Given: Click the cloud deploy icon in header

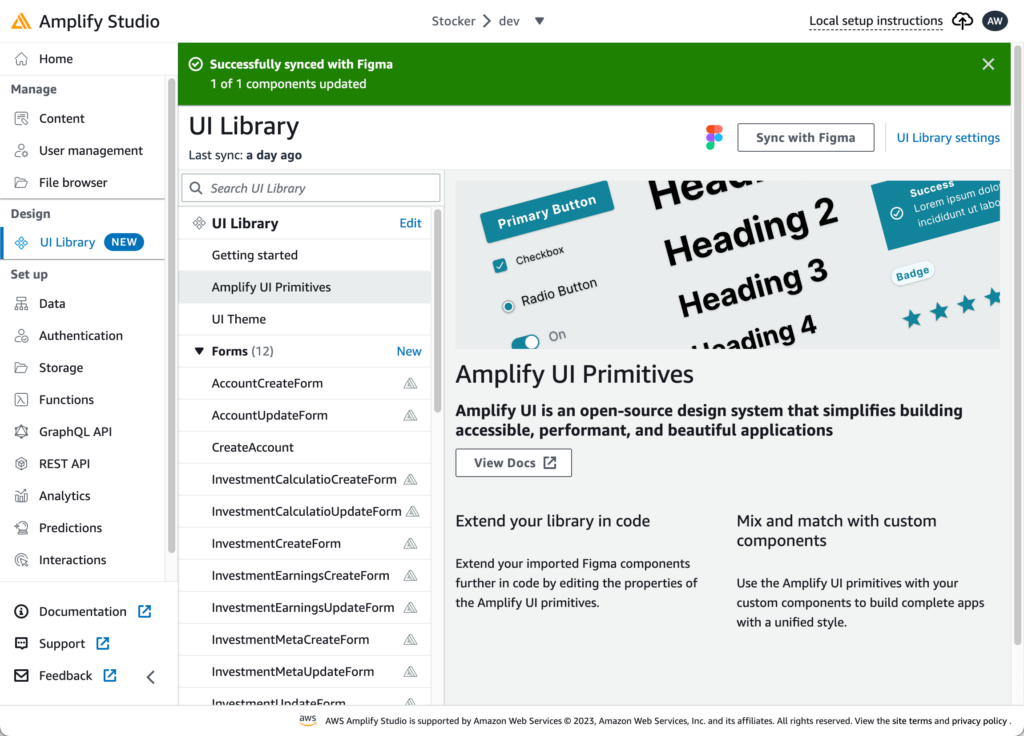Looking at the screenshot, I should (x=962, y=21).
